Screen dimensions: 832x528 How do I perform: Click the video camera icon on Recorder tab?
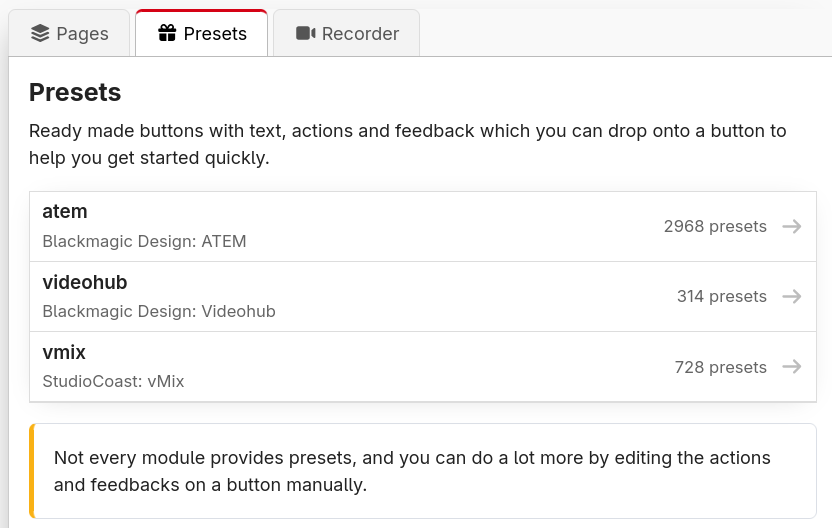coord(306,33)
